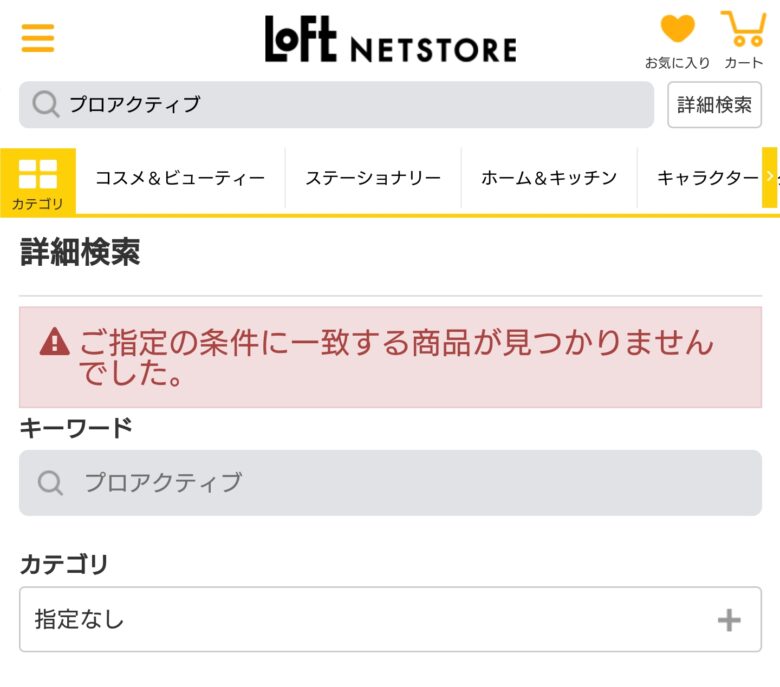Click the warning triangle icon in the error banner
This screenshot has width=780, height=687.
54,343
